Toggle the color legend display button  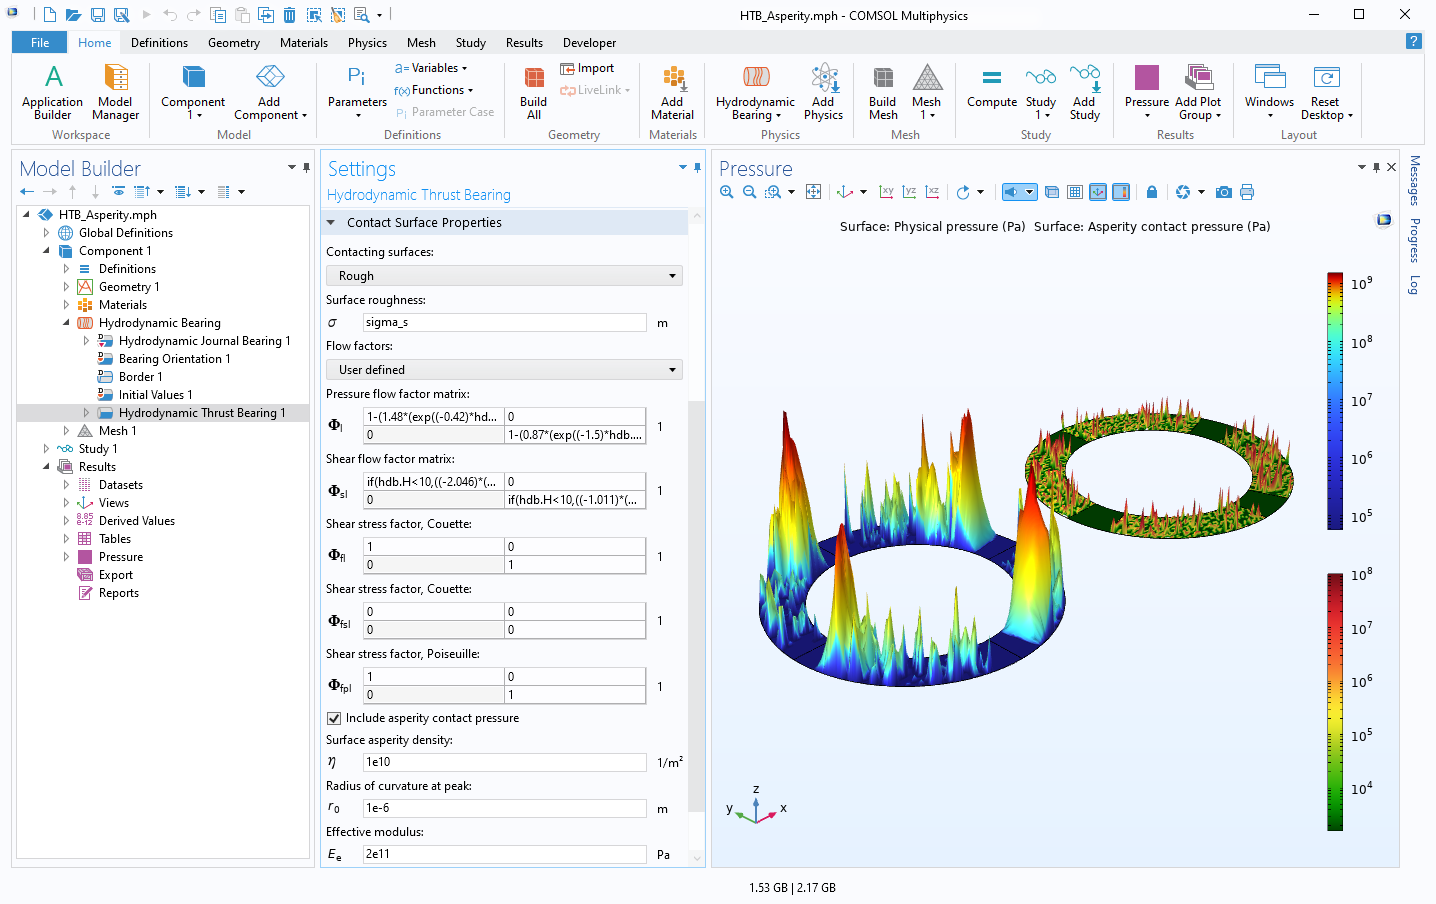pyautogui.click(x=1121, y=192)
